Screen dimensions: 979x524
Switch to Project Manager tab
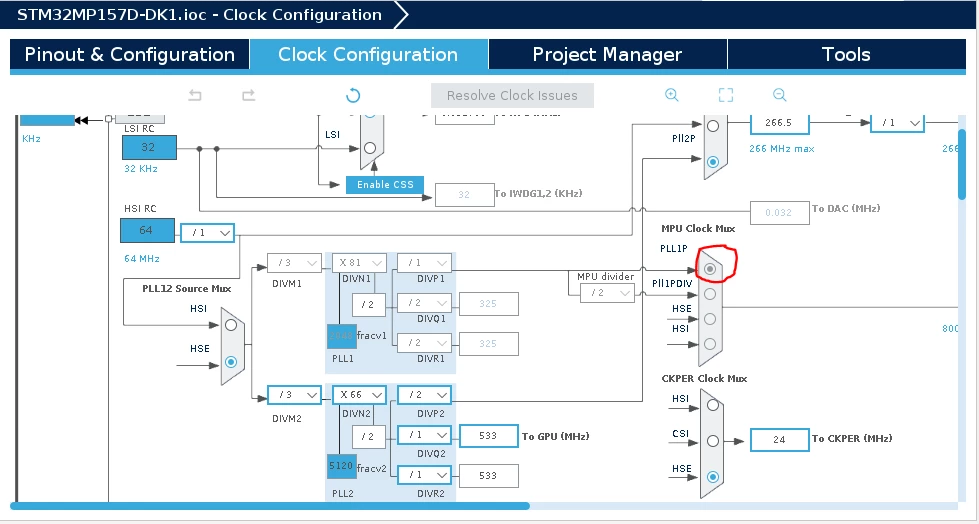click(608, 54)
